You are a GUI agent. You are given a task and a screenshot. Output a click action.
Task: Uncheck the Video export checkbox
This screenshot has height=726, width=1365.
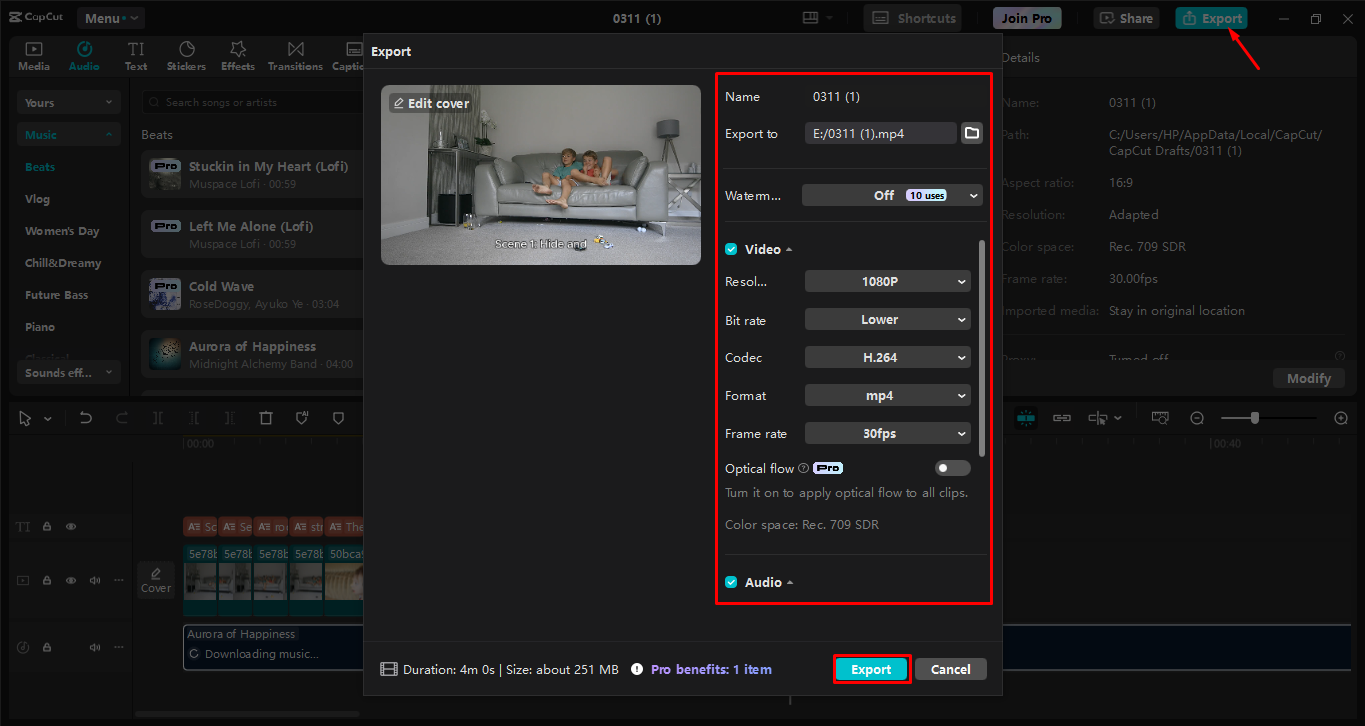[x=731, y=249]
